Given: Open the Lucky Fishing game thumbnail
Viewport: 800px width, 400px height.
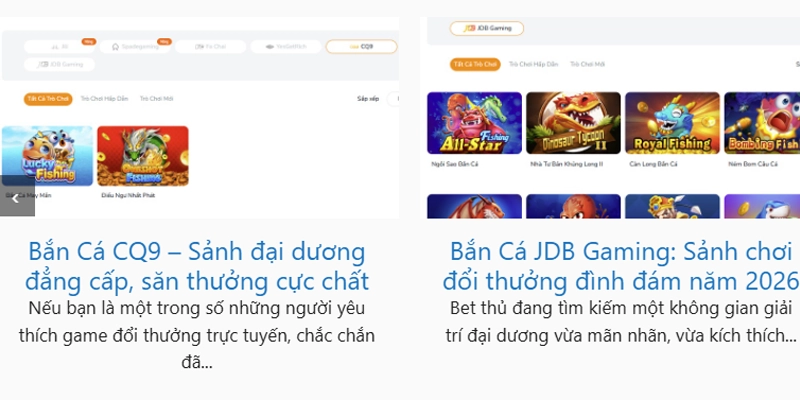Looking at the screenshot, I should tap(47, 156).
